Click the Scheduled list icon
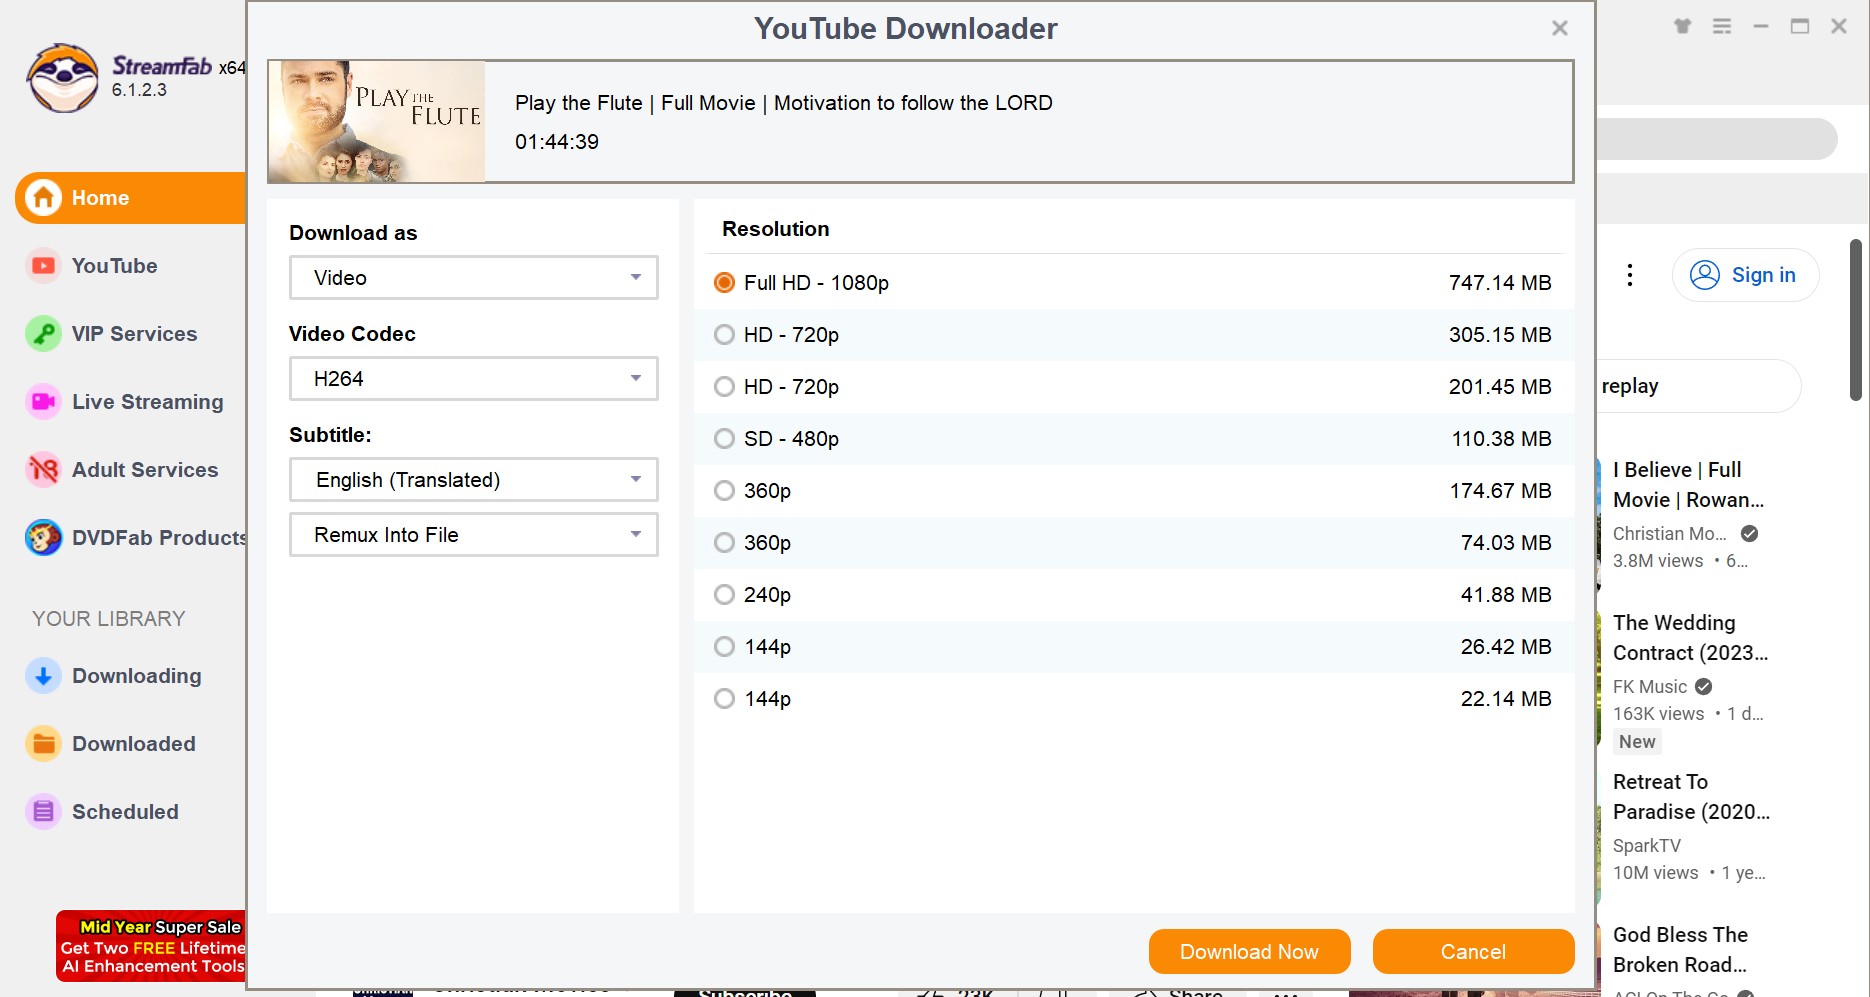This screenshot has height=997, width=1870. pos(43,812)
